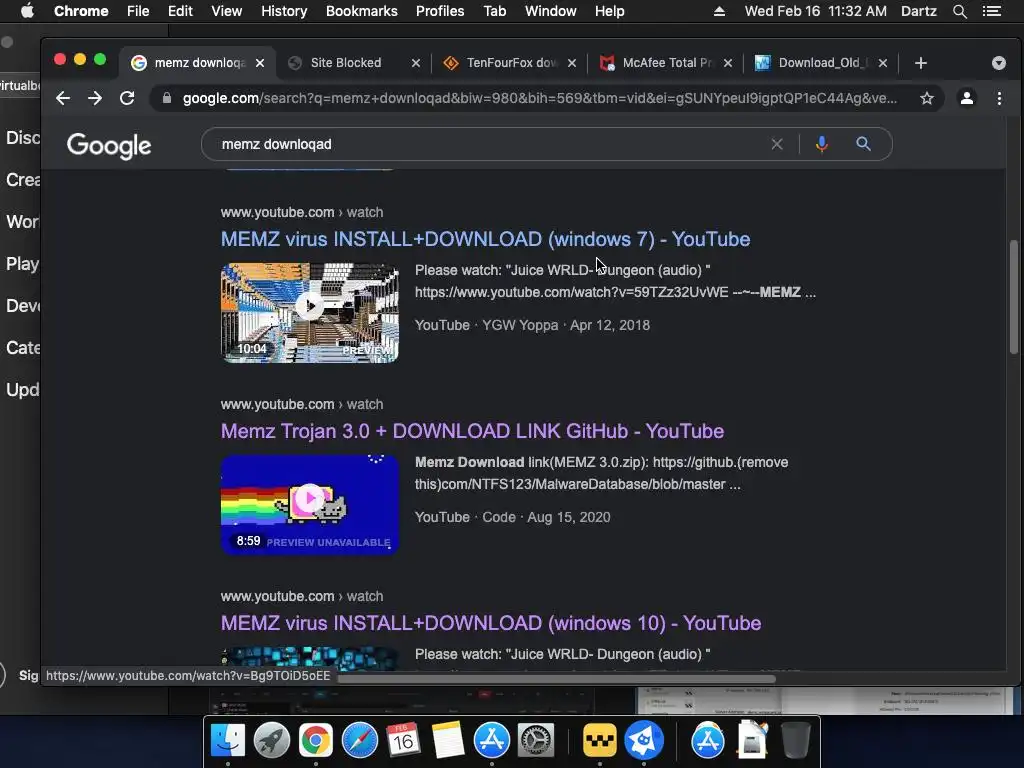Open the Apple menu
Viewport: 1024px width, 768px height.
click(27, 11)
